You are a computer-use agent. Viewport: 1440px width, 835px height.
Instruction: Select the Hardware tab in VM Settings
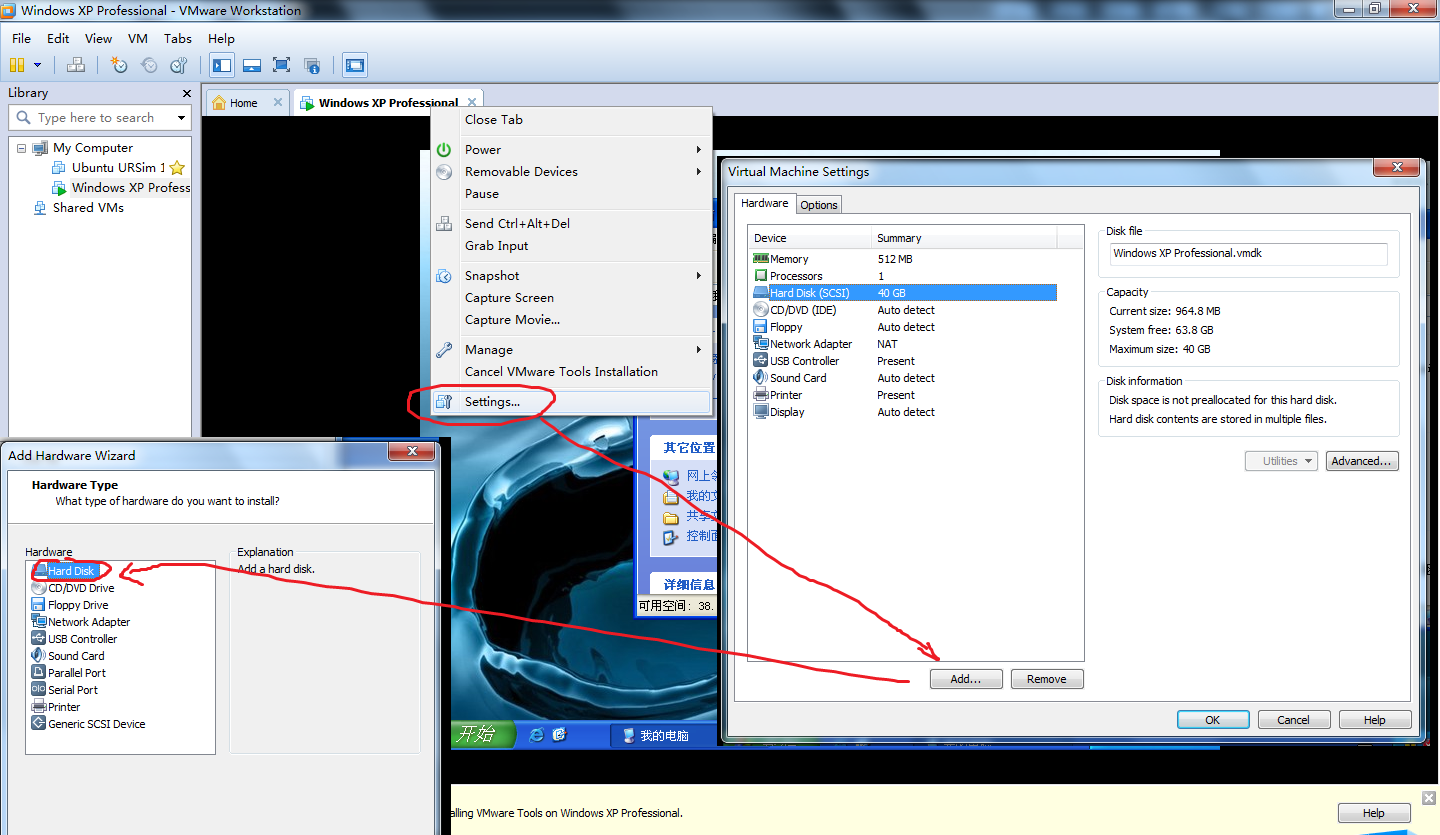pyautogui.click(x=765, y=203)
